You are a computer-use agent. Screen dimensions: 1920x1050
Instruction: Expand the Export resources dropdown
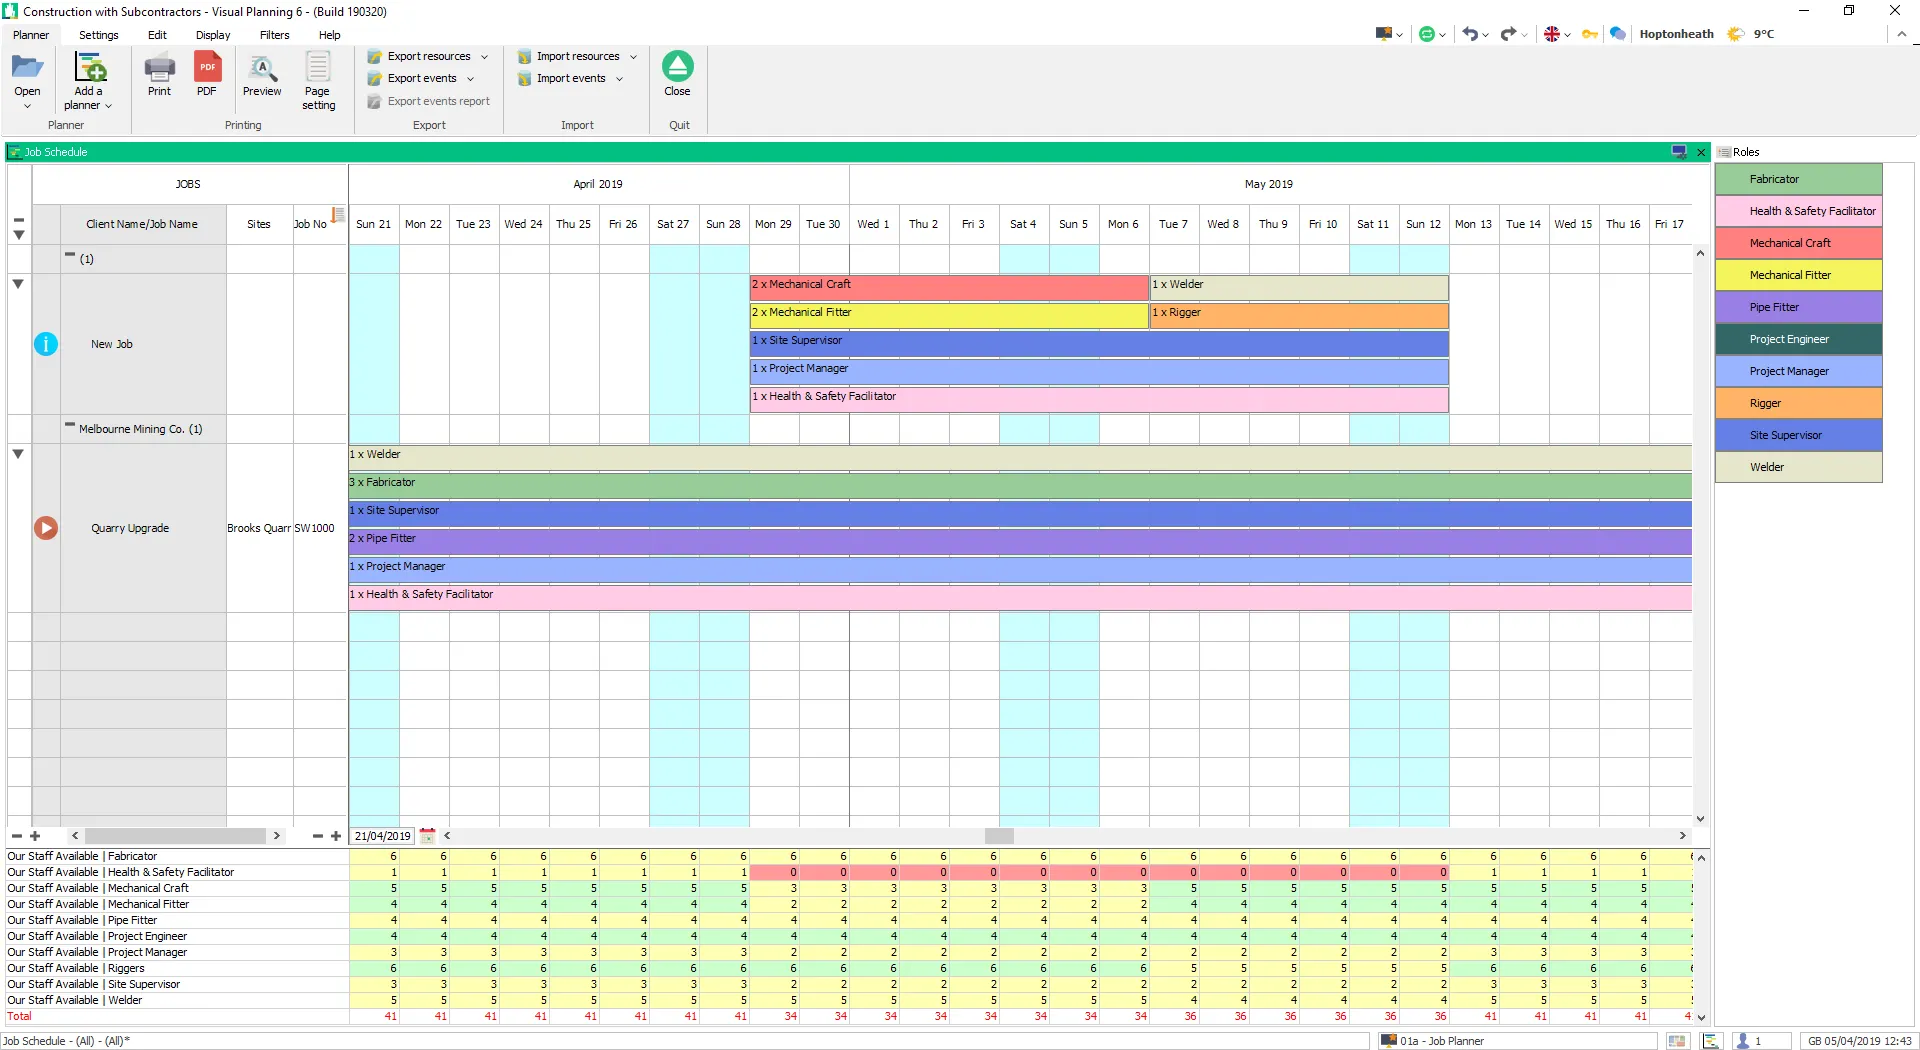tap(484, 57)
